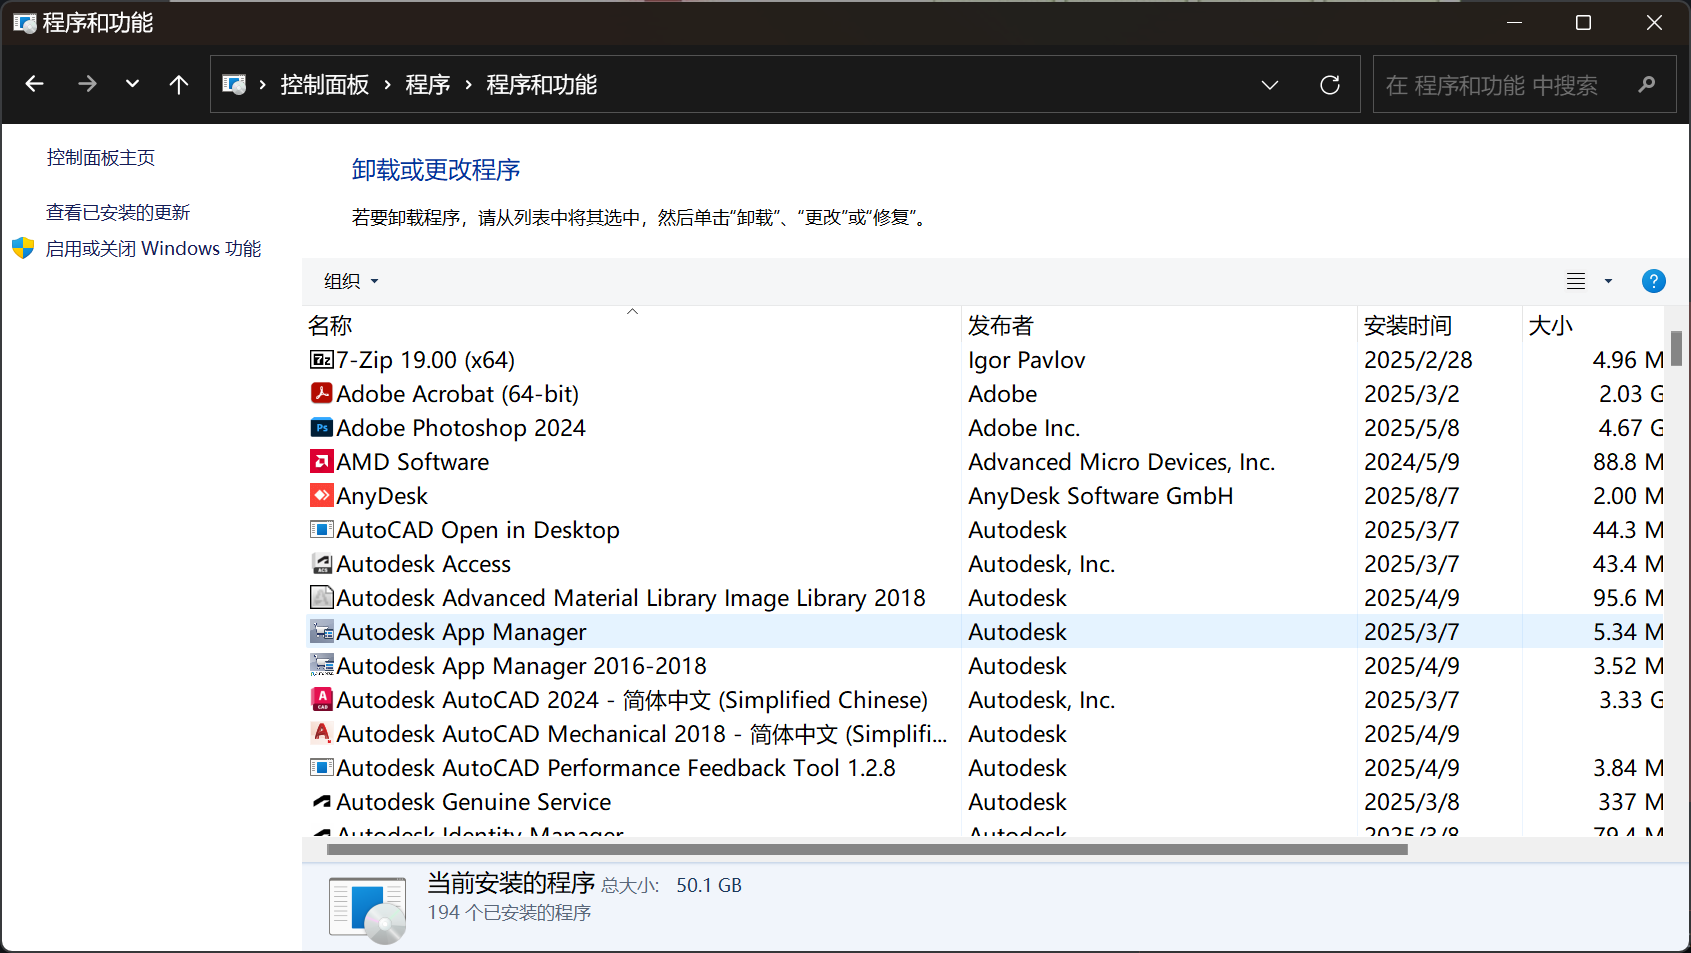
Task: Click the 50.1 GB total size value
Action: pos(709,885)
